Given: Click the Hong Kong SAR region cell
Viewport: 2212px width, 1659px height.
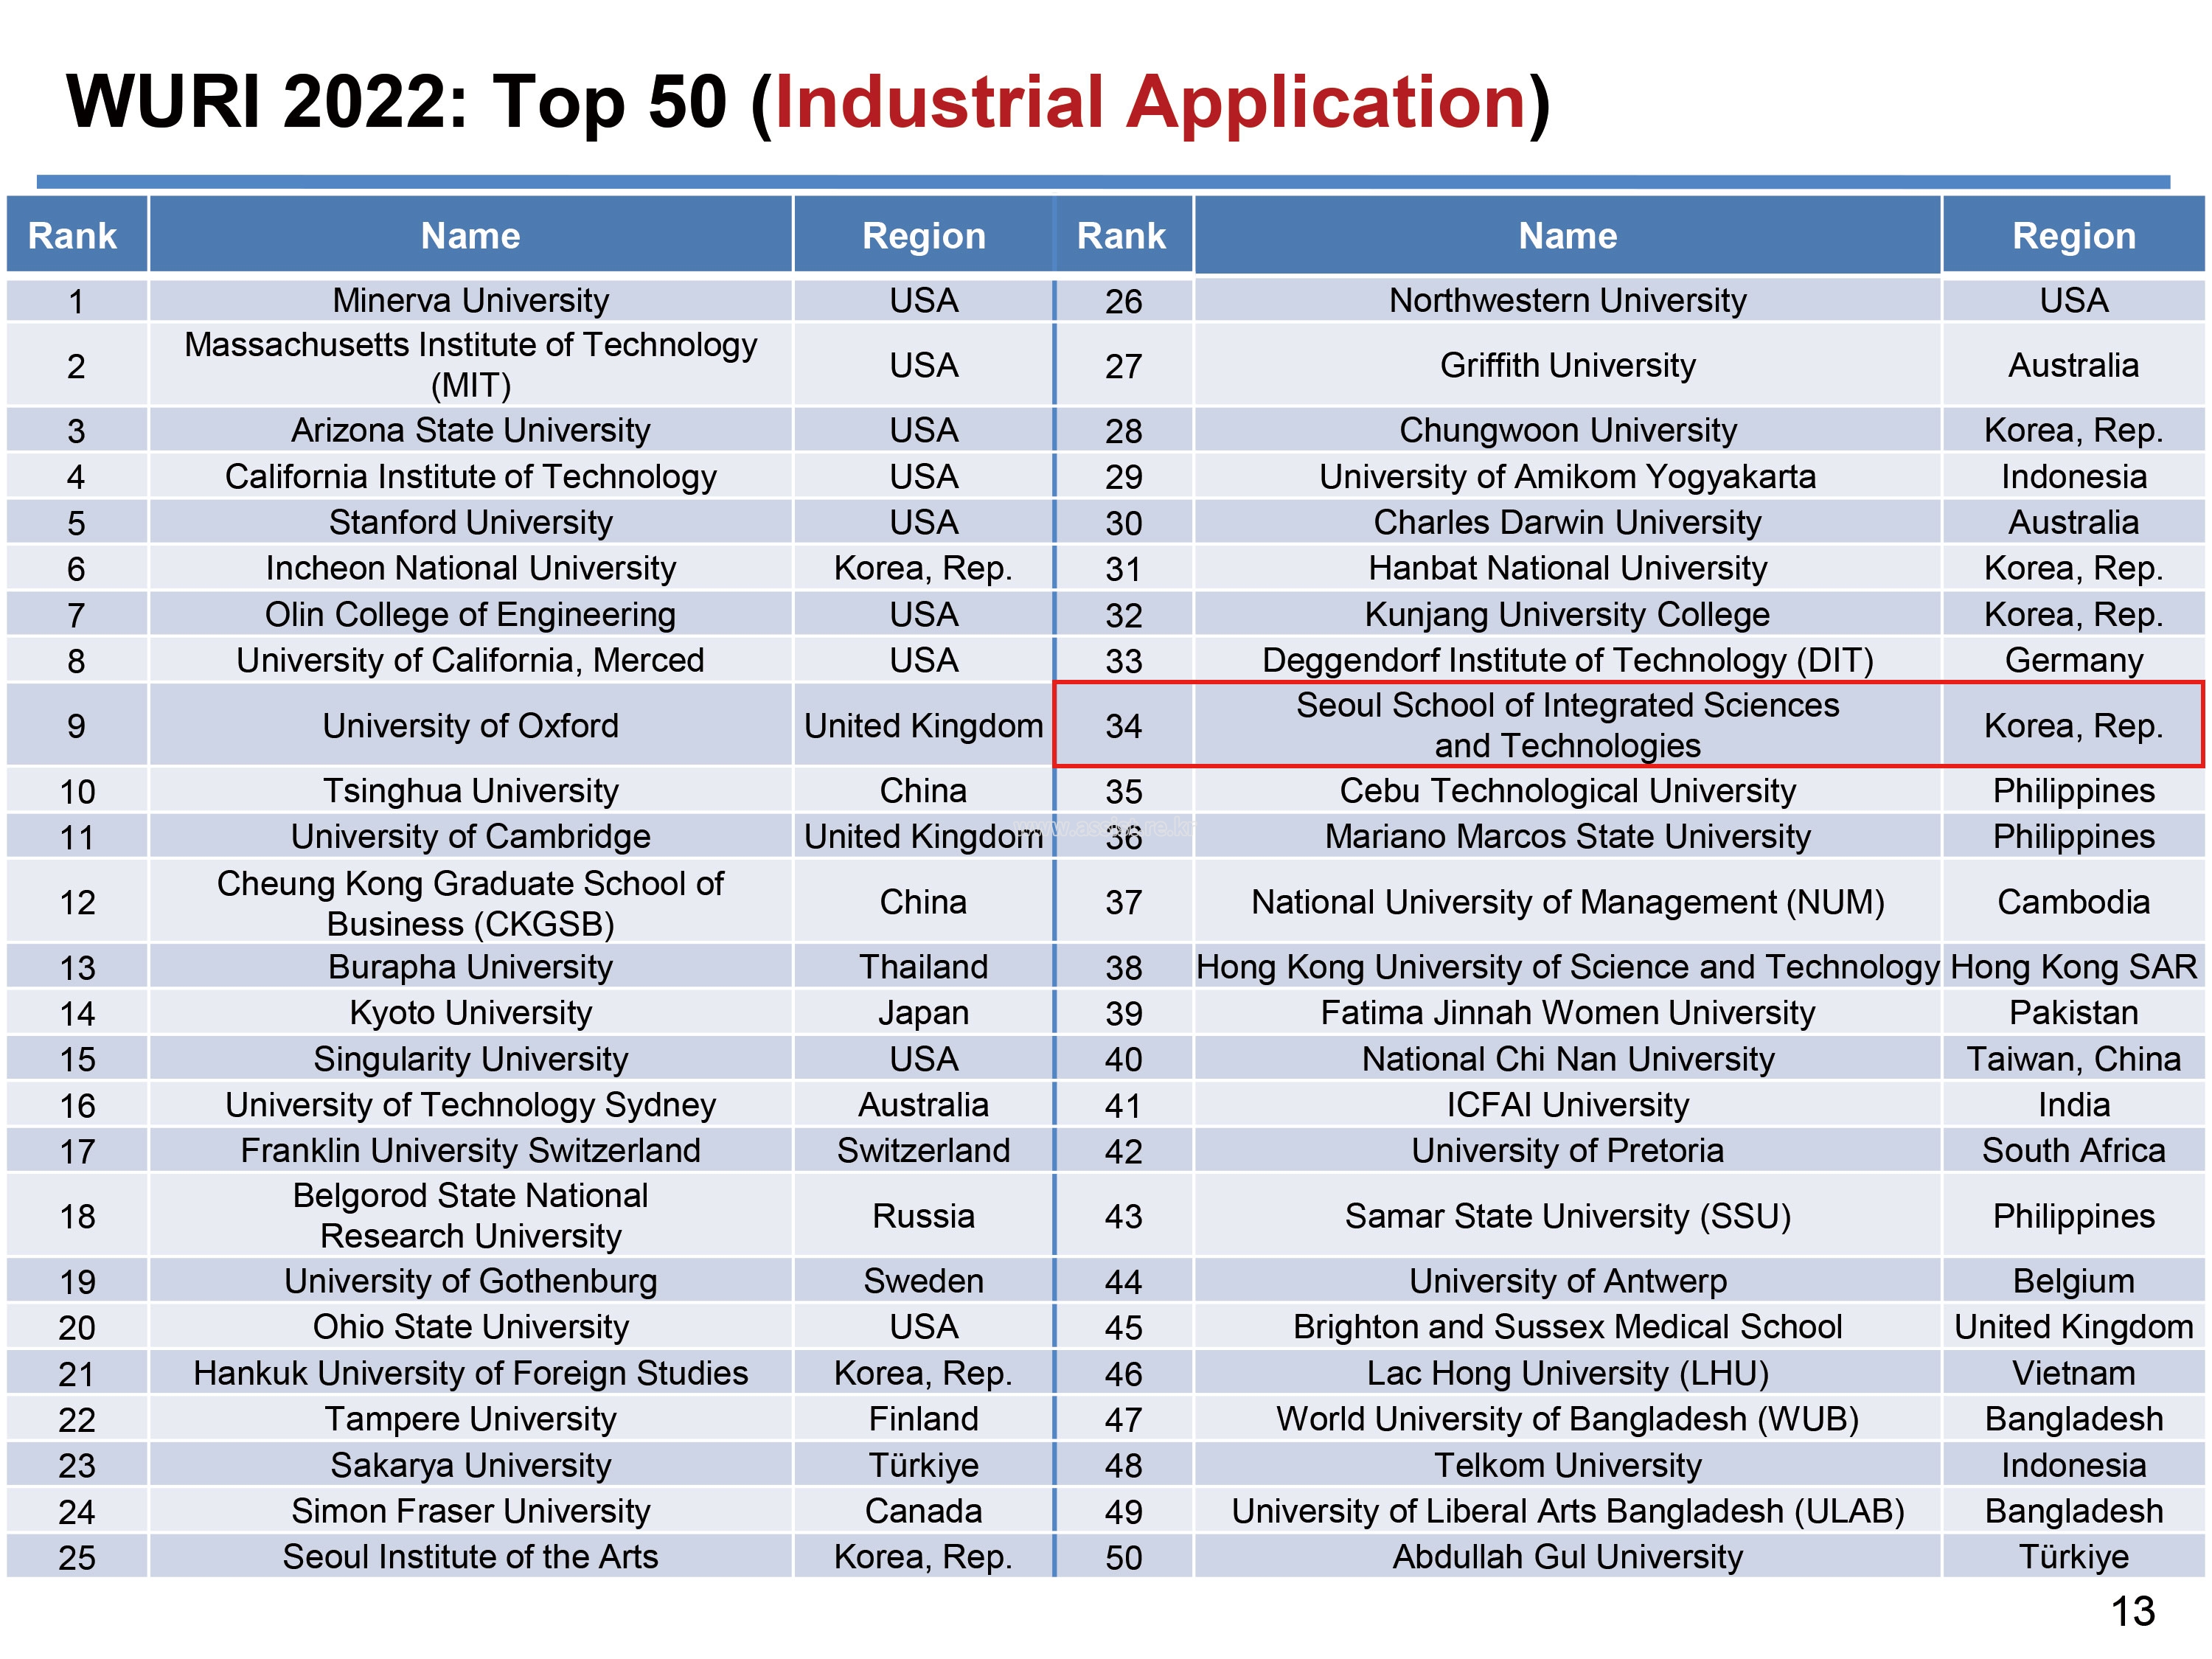Looking at the screenshot, I should pos(2073,967).
